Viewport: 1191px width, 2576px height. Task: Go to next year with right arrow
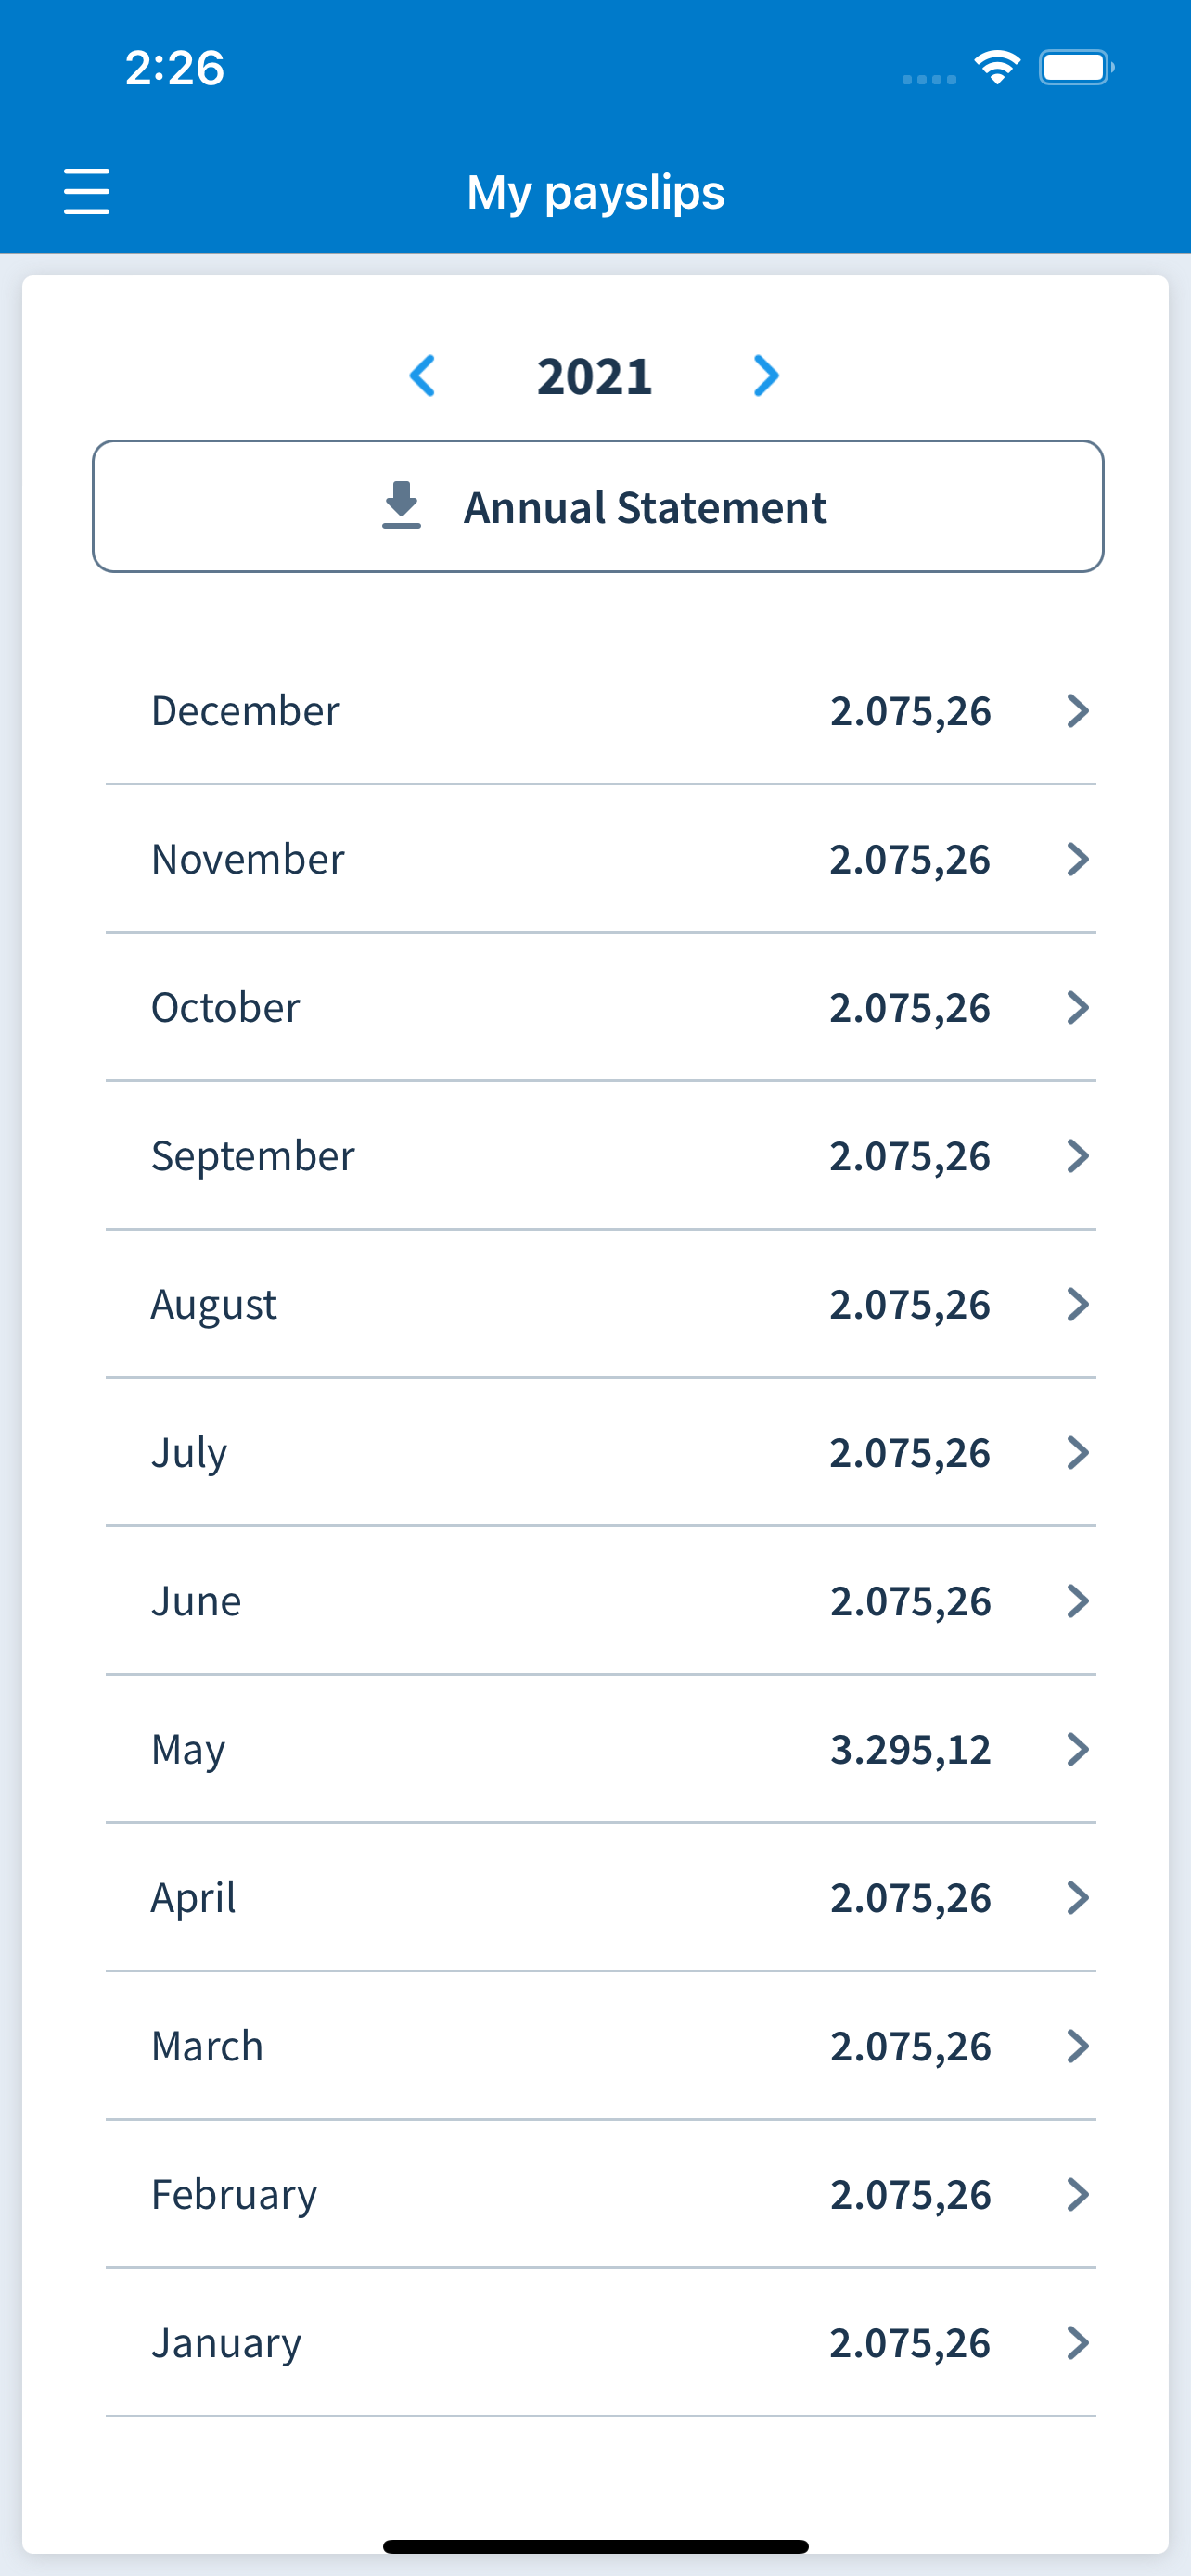[x=766, y=376]
